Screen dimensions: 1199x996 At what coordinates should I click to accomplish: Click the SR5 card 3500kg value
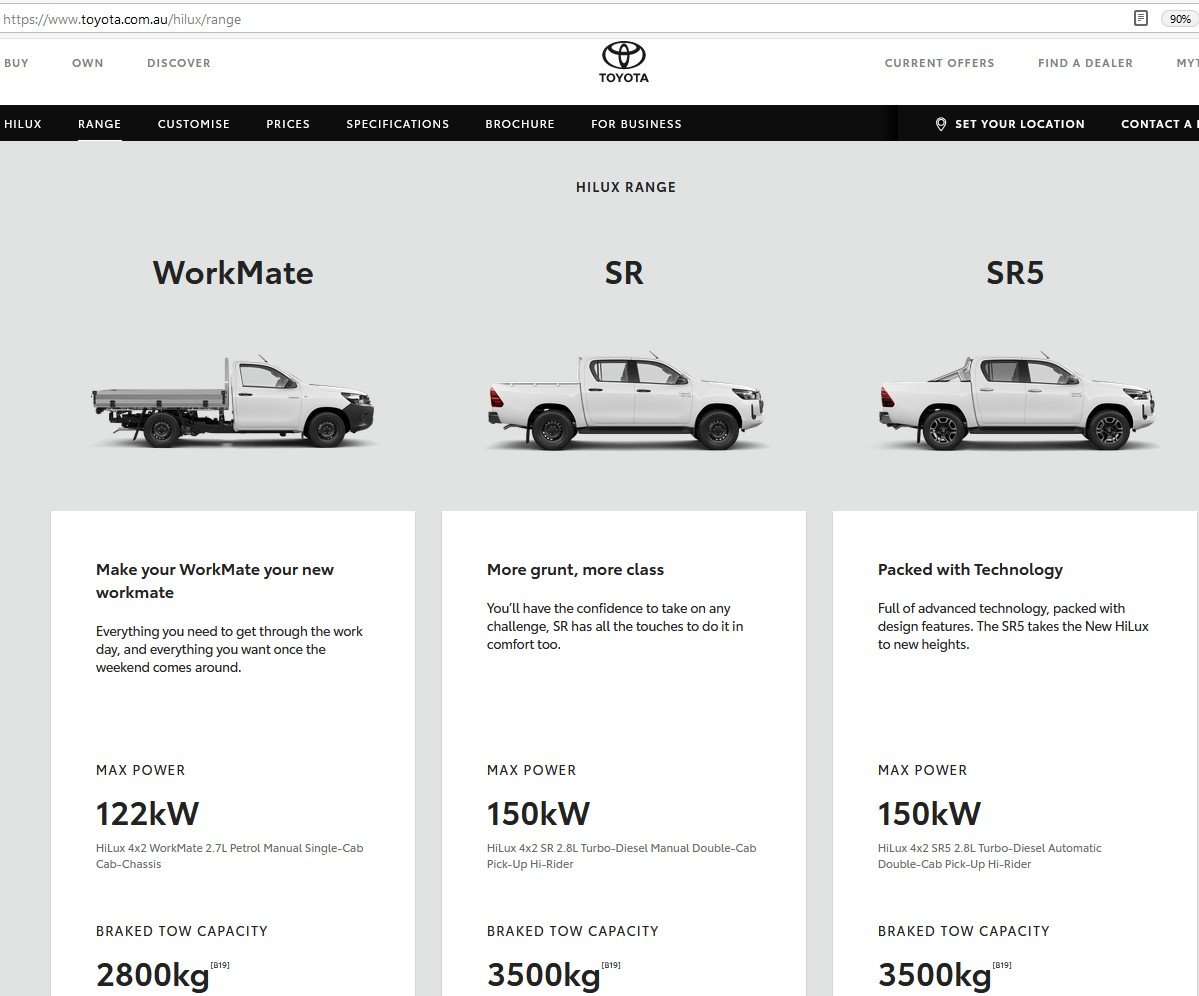[x=934, y=975]
